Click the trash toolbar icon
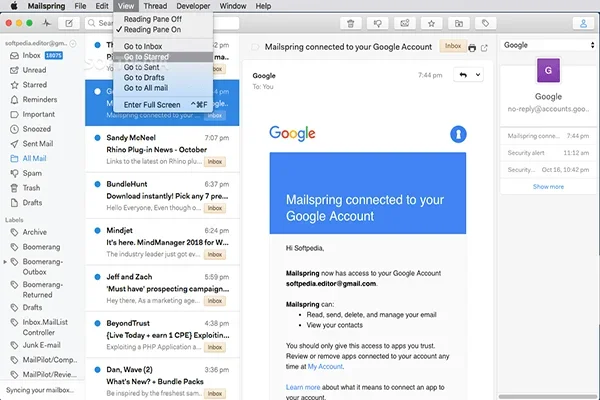The height and width of the screenshot is (400, 600). pyautogui.click(x=351, y=23)
